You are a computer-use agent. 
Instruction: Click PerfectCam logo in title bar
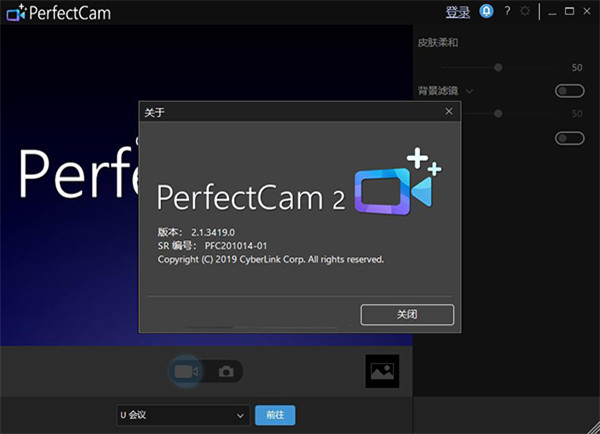coord(59,13)
